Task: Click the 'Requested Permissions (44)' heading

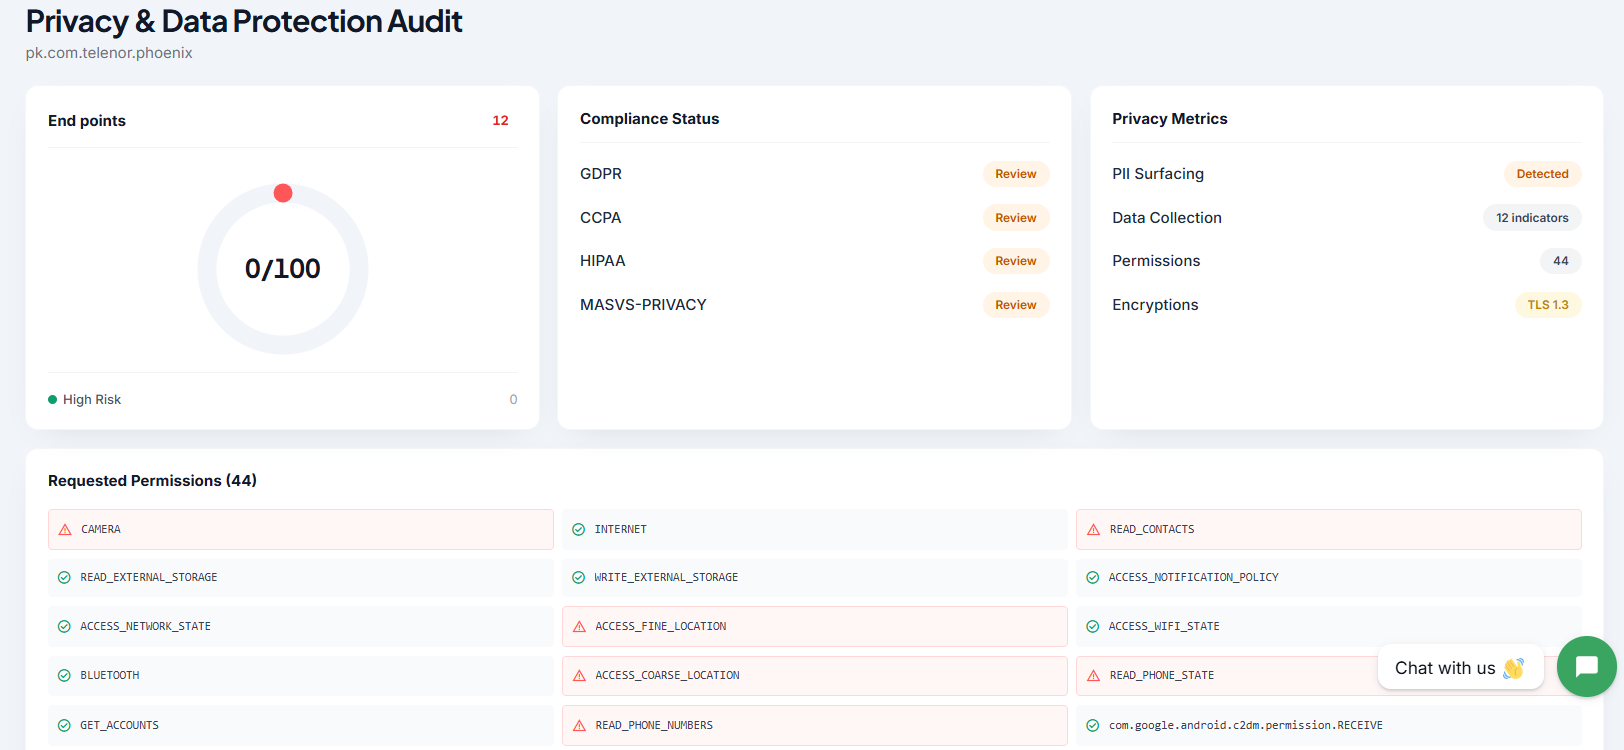Action: pos(152,481)
